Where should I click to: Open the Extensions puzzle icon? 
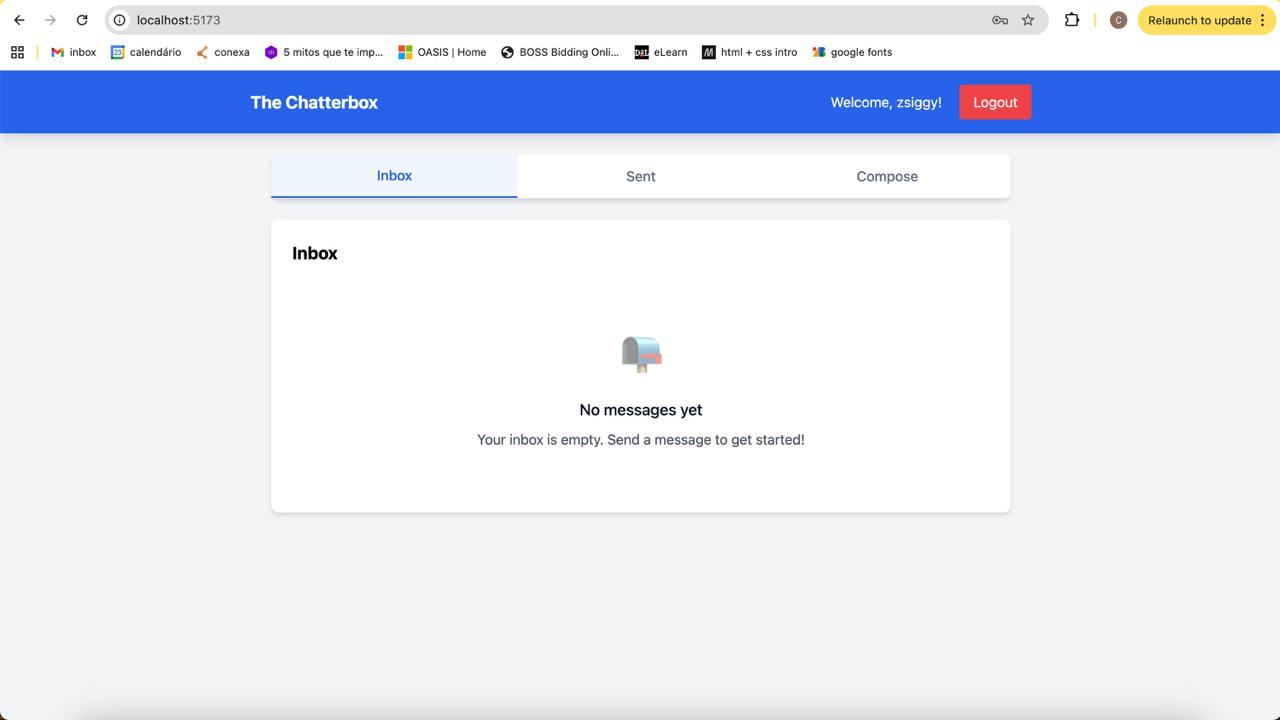(x=1072, y=20)
